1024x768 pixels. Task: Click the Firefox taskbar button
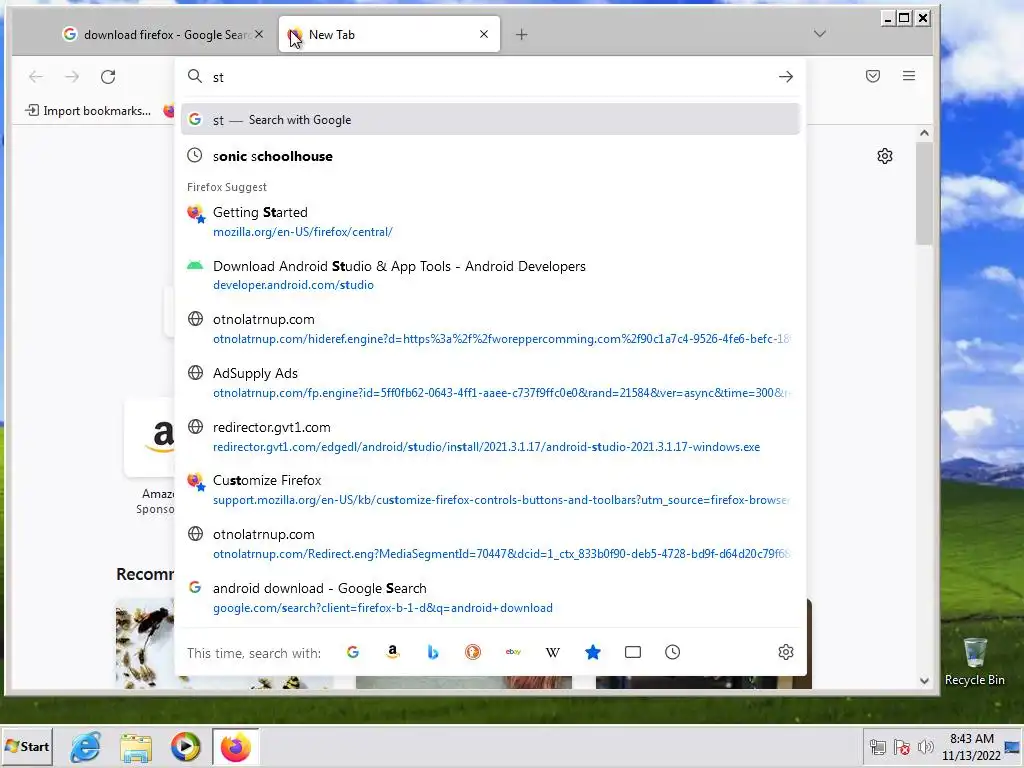click(236, 747)
